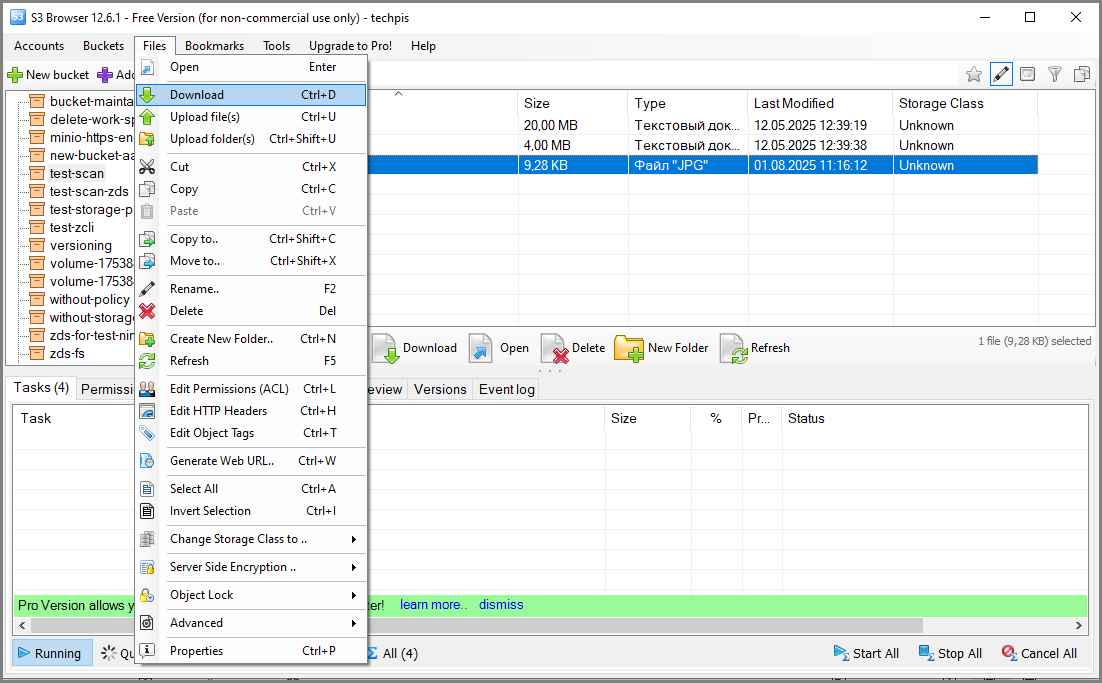Click the red X Delete icon in menu
The width and height of the screenshot is (1102, 683).
point(147,311)
